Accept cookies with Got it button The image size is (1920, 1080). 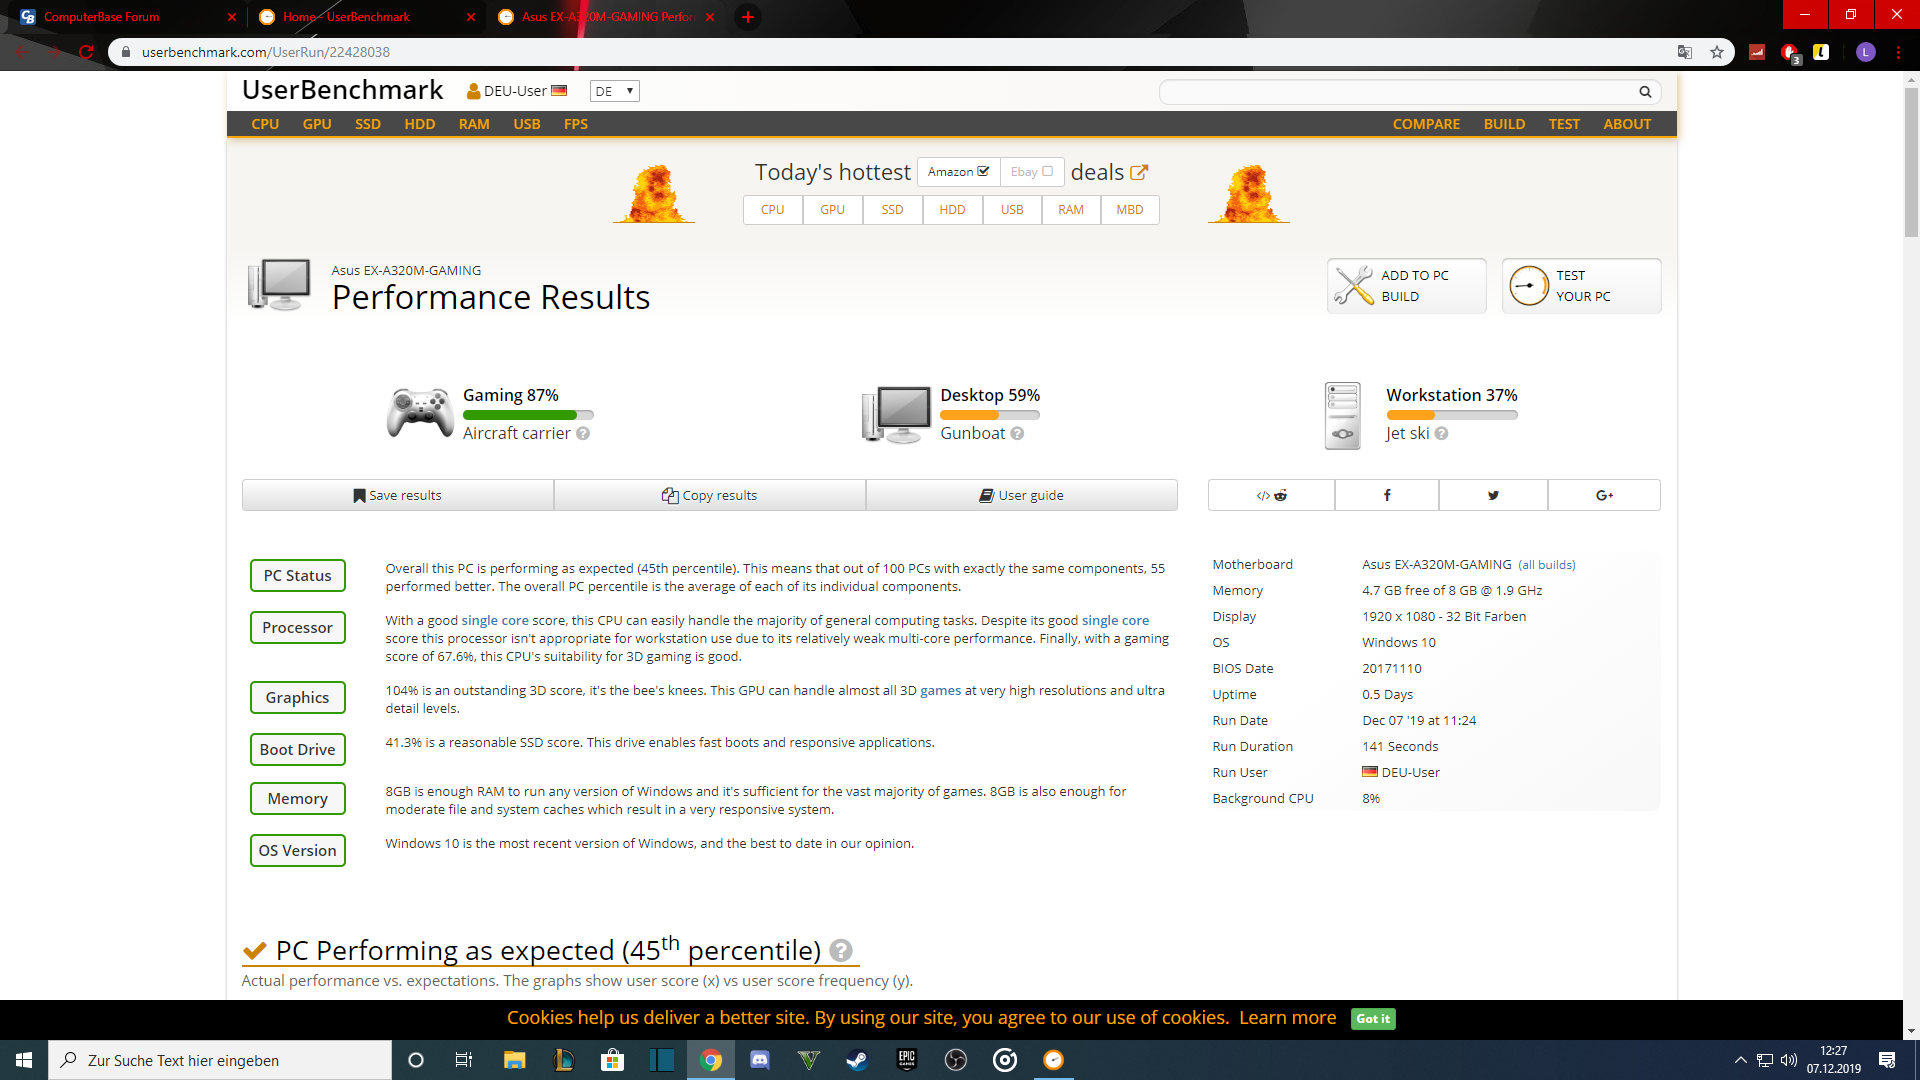coord(1372,1018)
